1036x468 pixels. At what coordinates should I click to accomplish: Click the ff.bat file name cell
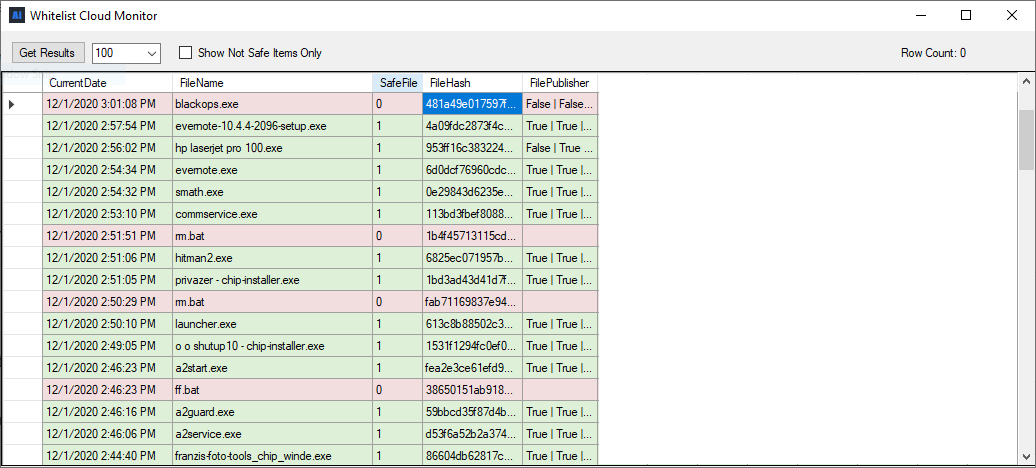[272, 390]
